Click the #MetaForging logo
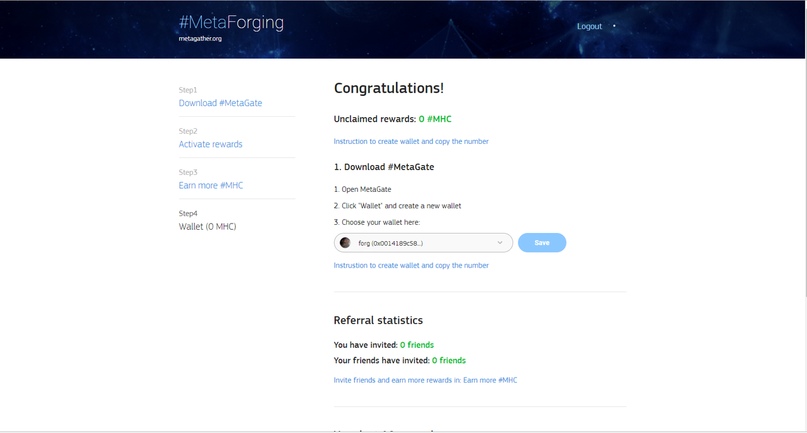This screenshot has width=807, height=433. tap(231, 23)
